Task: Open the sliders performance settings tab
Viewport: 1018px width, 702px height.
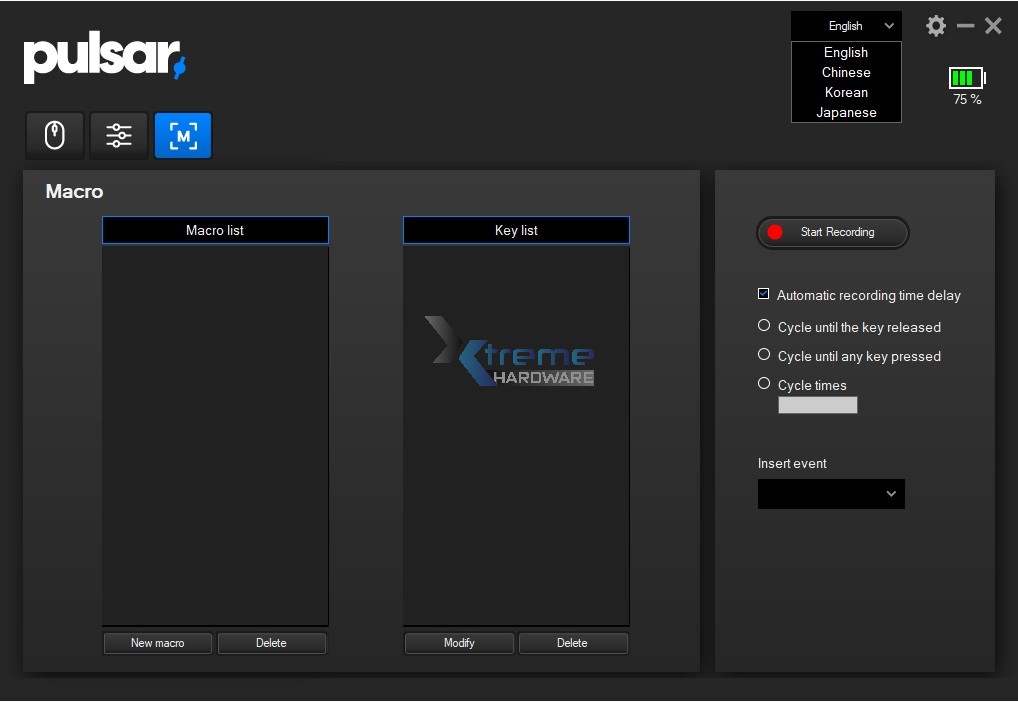Action: tap(119, 135)
